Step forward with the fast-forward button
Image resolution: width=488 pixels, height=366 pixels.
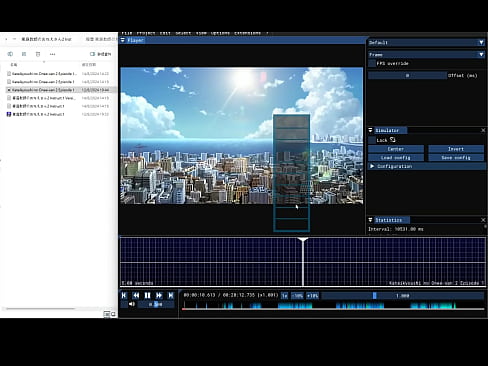point(159,295)
